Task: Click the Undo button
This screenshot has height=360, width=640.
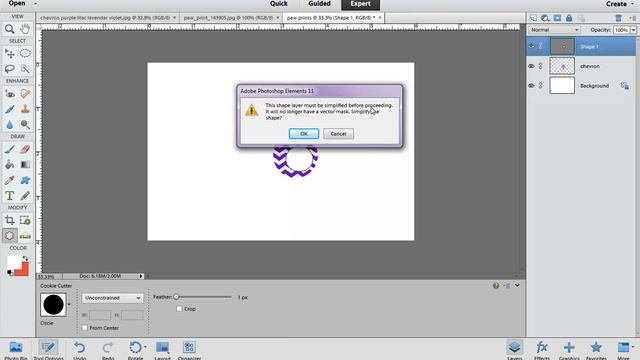Action: click(x=80, y=350)
